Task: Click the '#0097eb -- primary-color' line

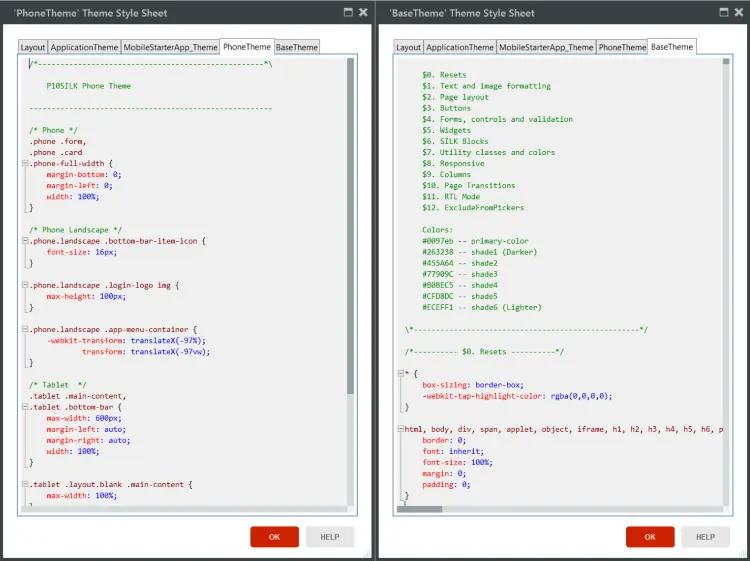Action: 475,241
